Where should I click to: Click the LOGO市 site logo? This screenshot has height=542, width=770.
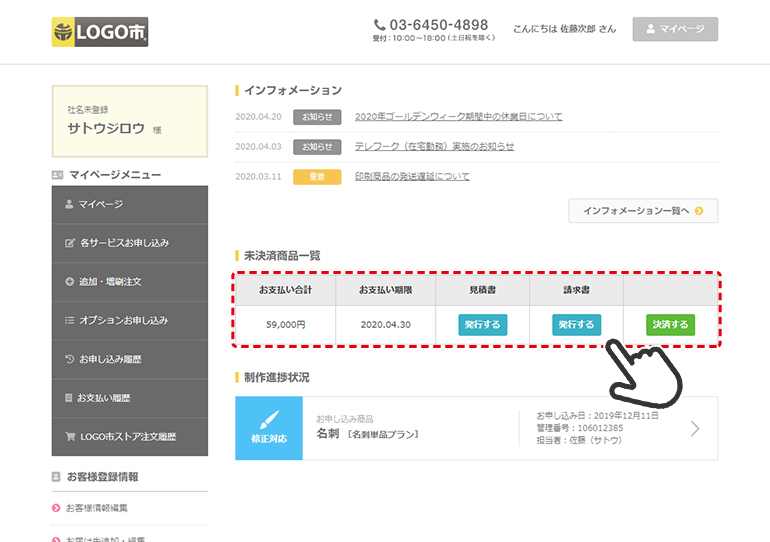[100, 32]
